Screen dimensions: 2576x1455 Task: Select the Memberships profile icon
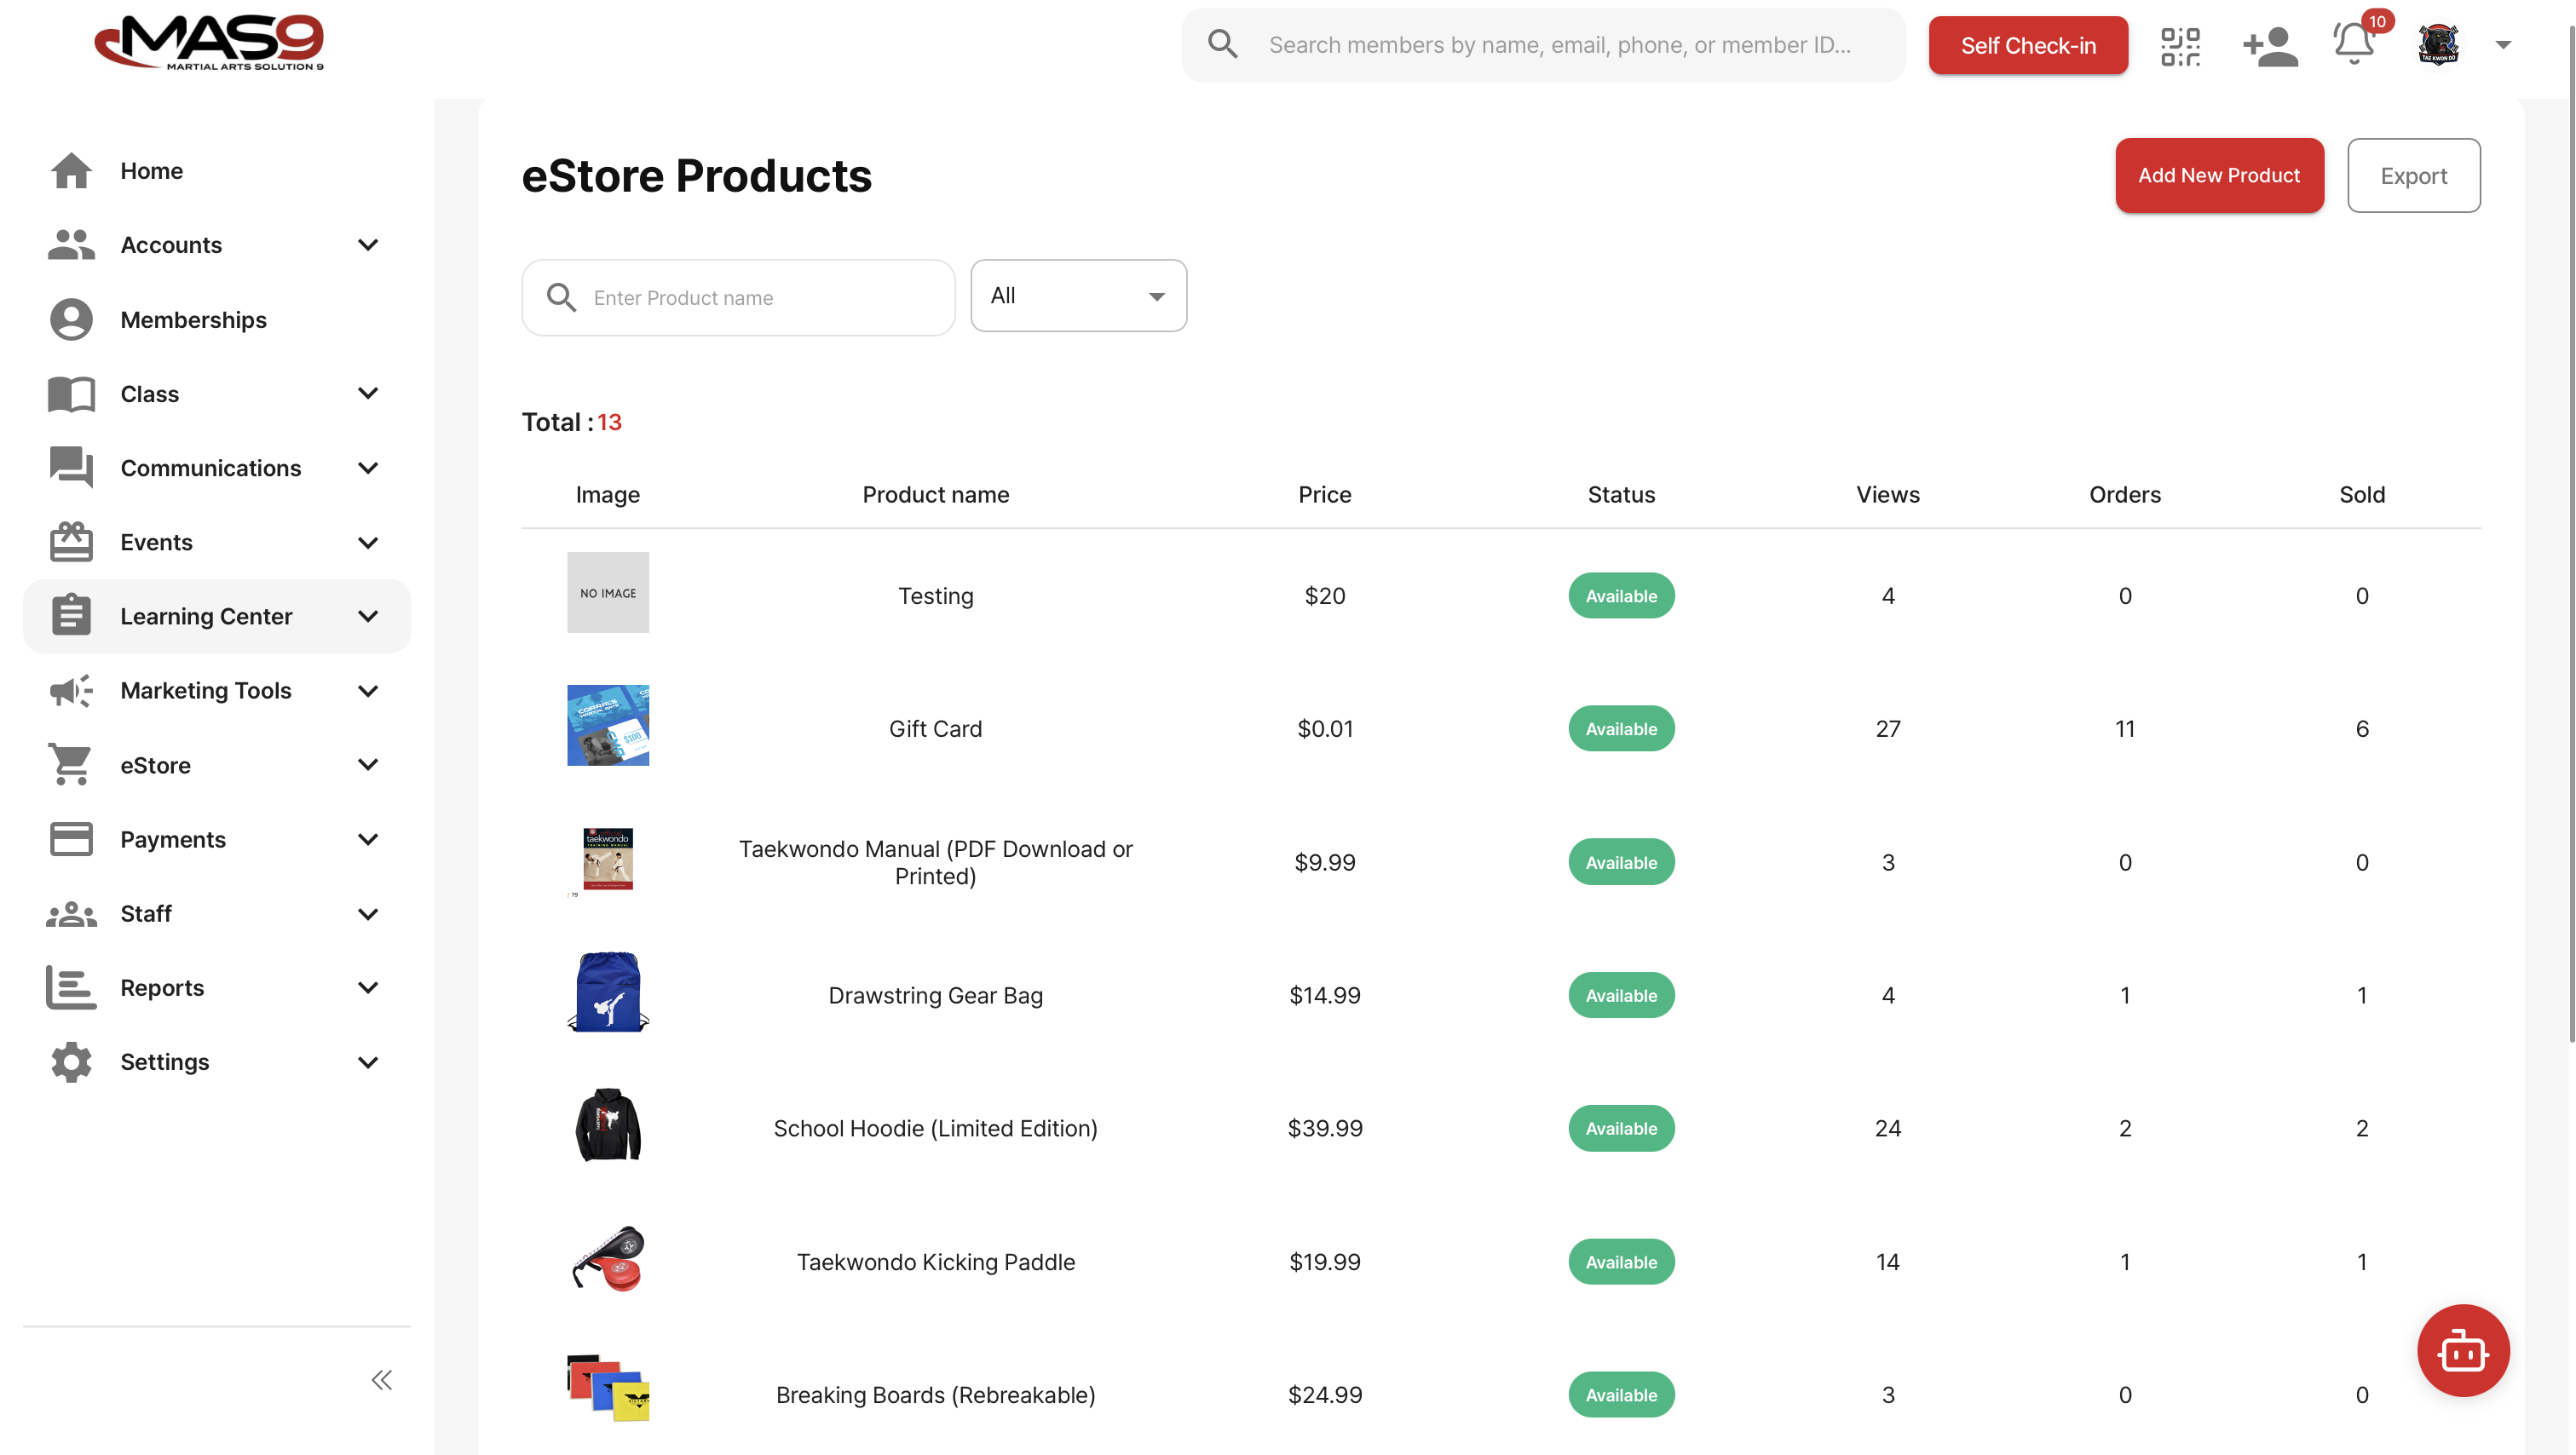click(x=70, y=319)
